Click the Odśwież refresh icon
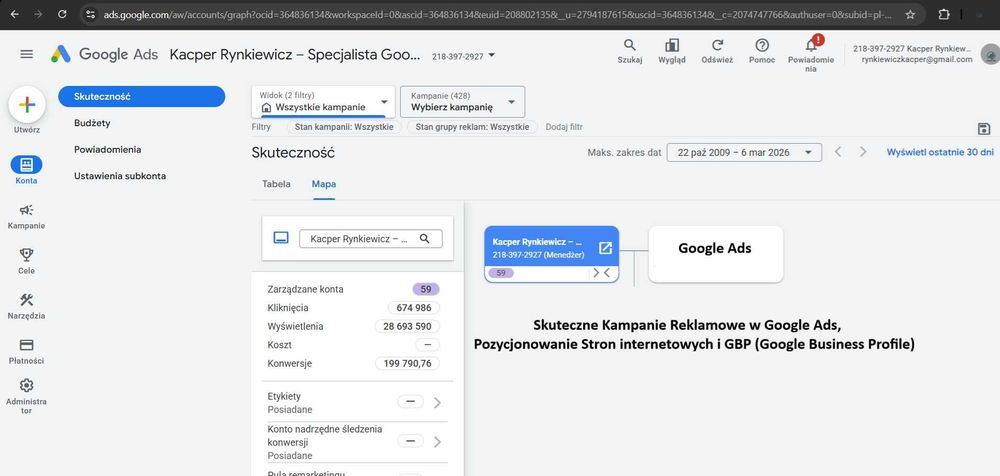Image resolution: width=1000 pixels, height=476 pixels. (717, 46)
